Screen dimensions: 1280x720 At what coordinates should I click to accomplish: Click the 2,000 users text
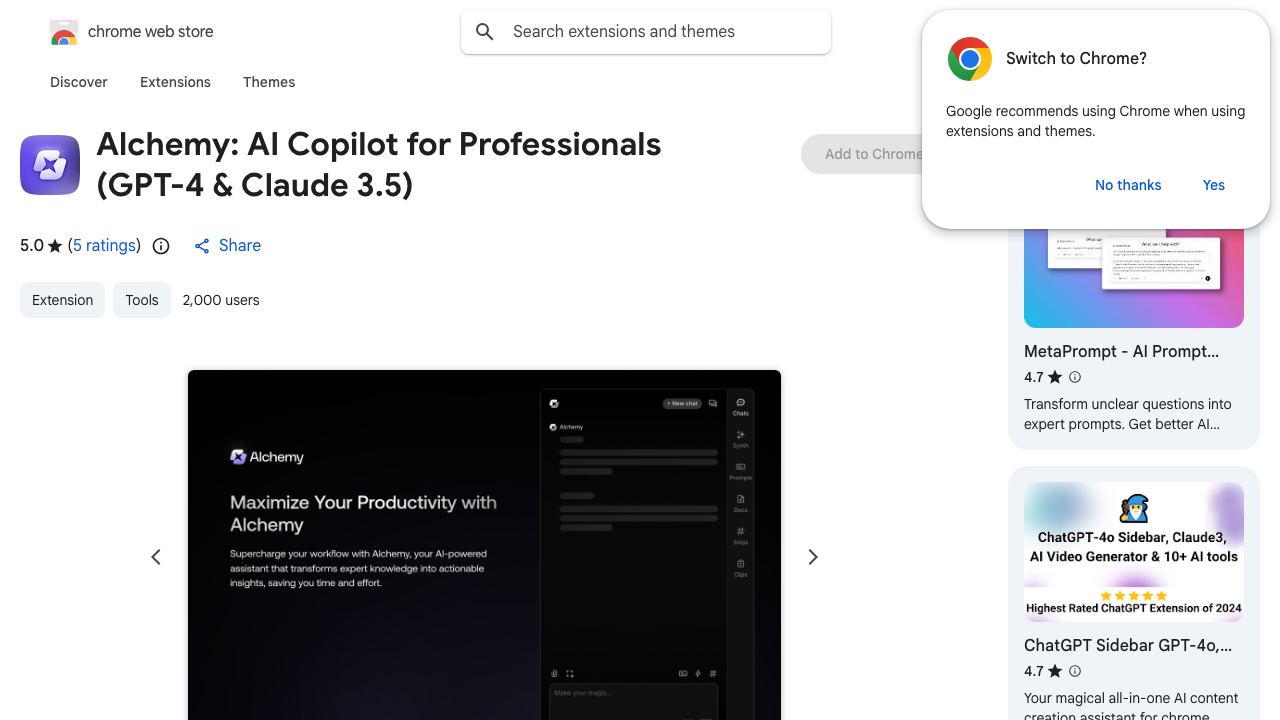(x=221, y=300)
